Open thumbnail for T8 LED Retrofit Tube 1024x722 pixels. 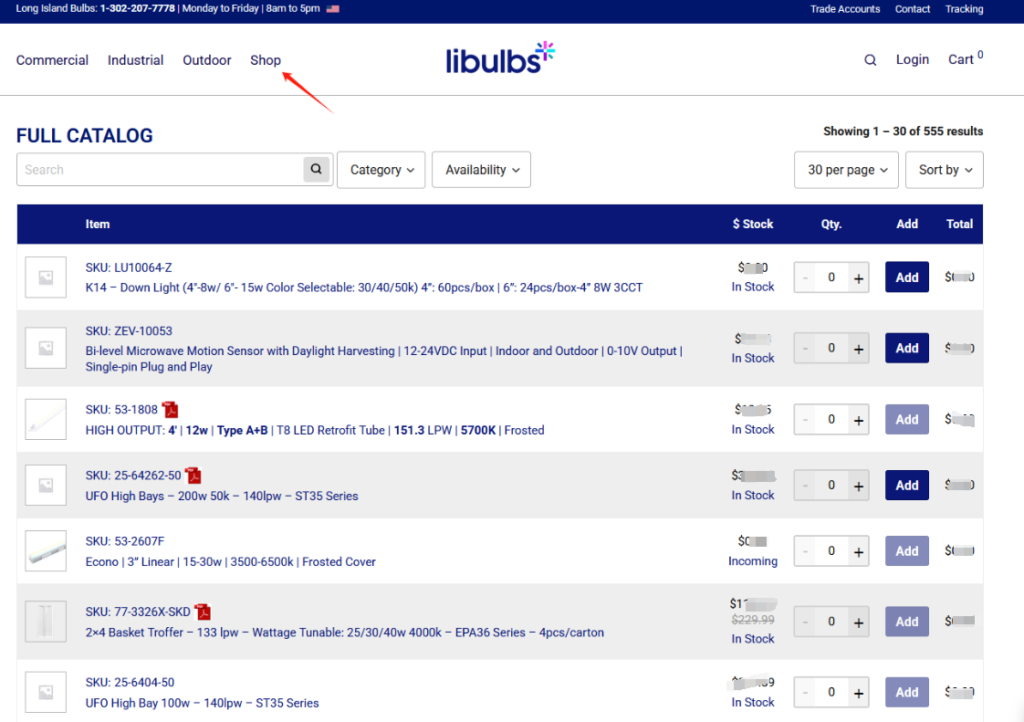click(46, 419)
